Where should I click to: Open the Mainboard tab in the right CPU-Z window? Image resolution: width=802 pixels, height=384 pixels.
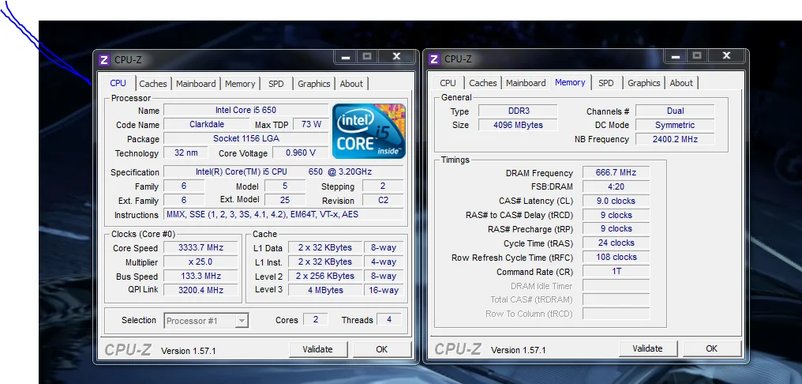tap(526, 83)
